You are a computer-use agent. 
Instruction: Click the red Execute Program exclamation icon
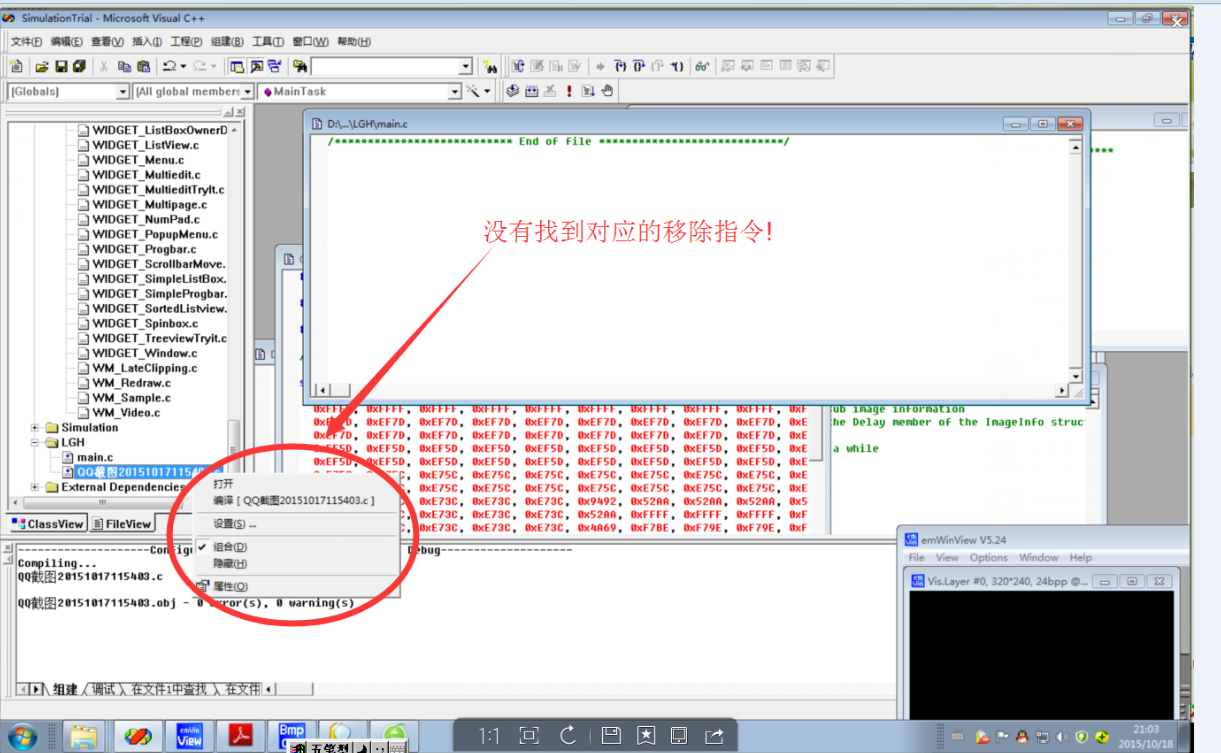click(569, 91)
